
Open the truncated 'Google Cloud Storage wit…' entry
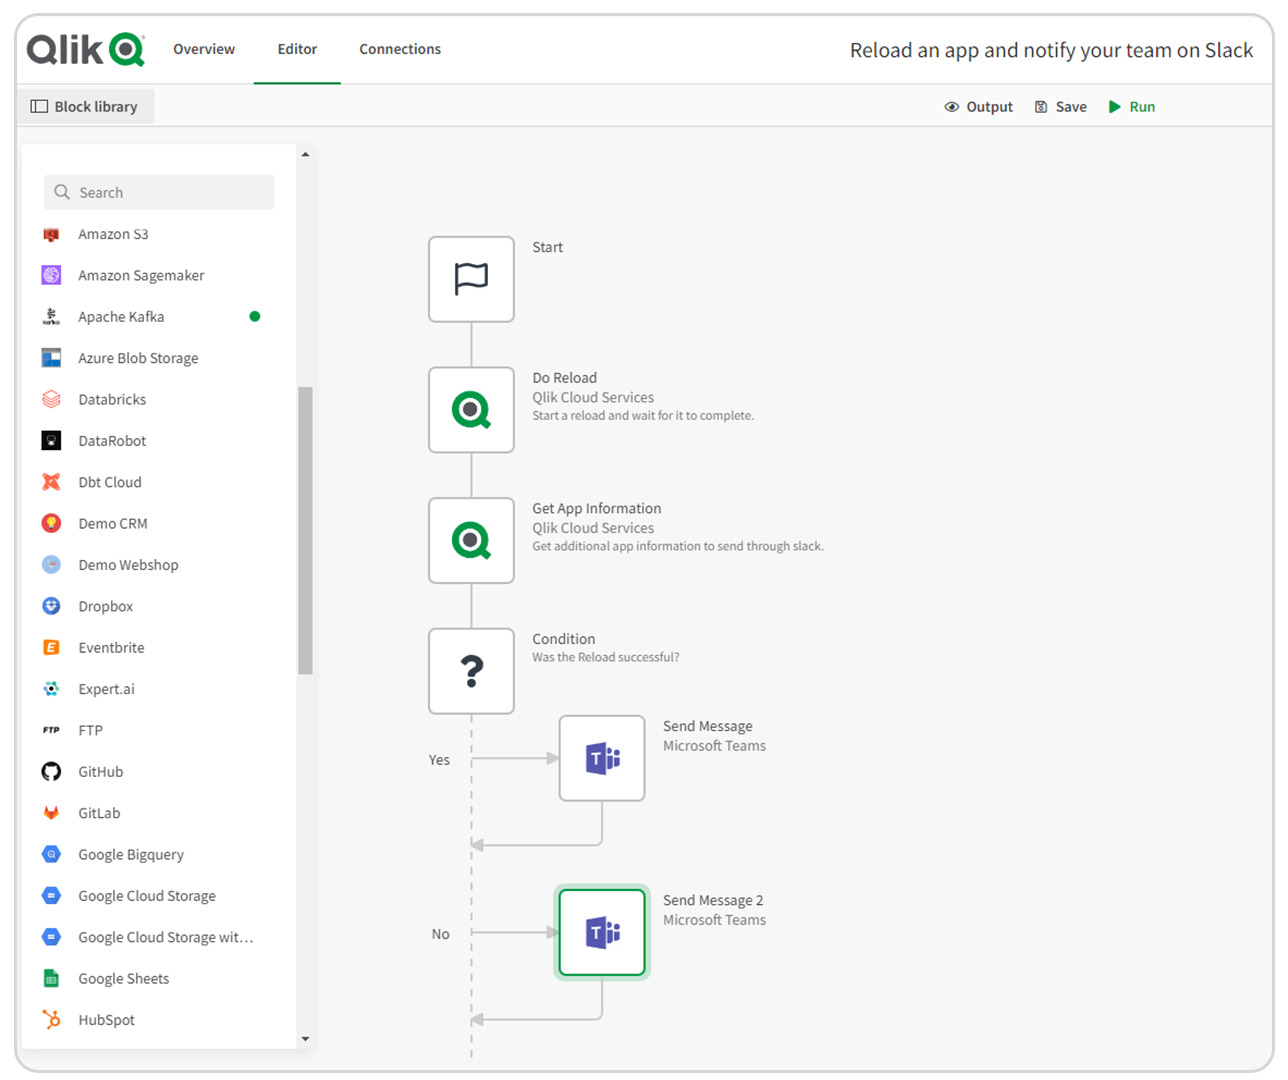tap(166, 937)
